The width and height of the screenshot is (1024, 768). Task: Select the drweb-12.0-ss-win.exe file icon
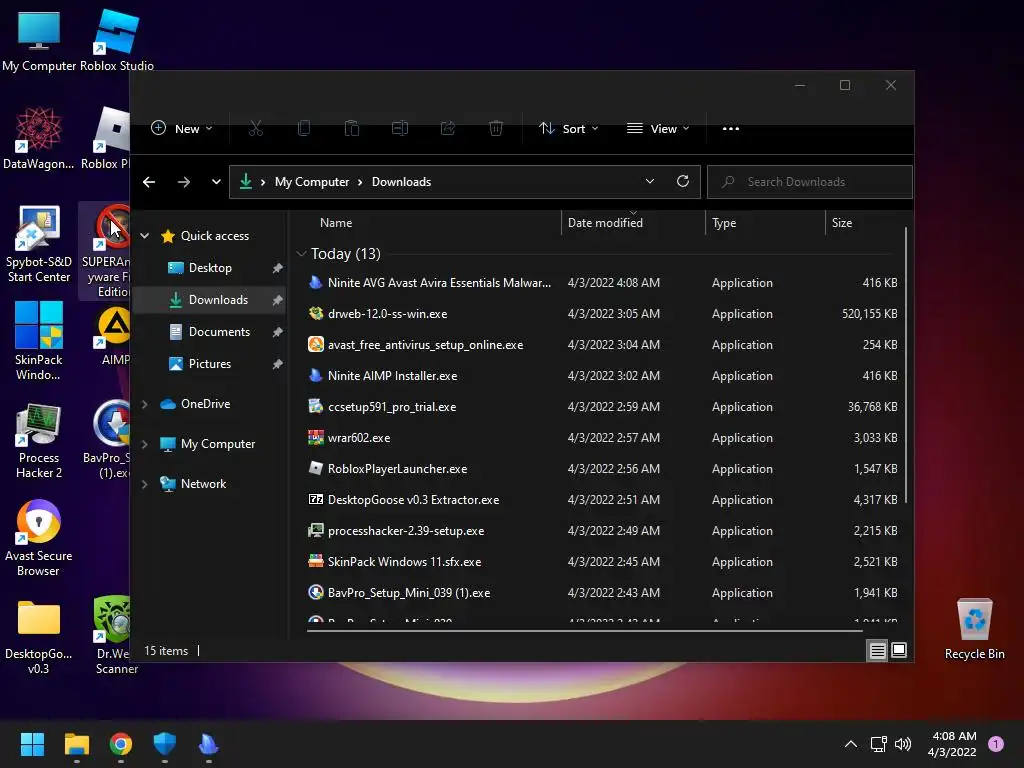pos(316,313)
